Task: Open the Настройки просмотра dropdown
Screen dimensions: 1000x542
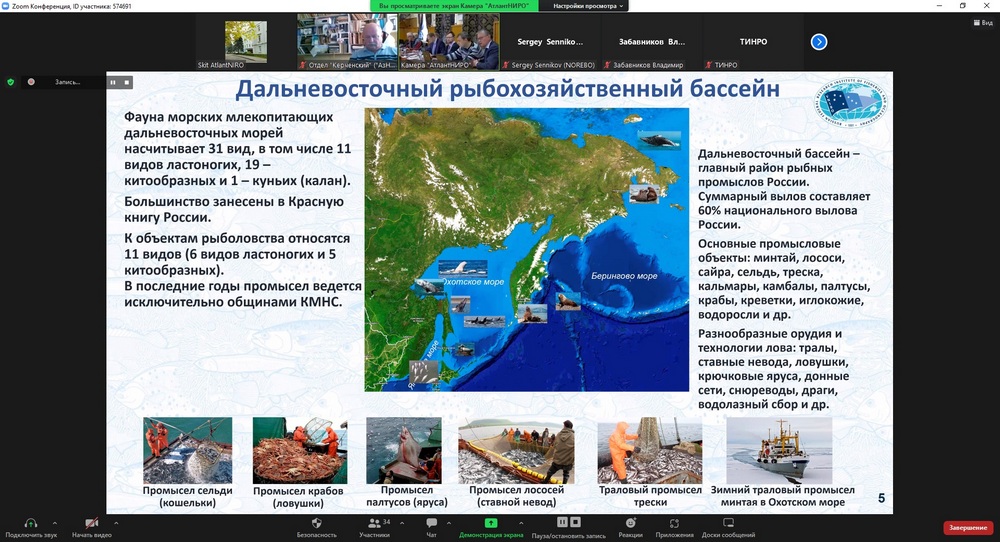Action: (587, 6)
